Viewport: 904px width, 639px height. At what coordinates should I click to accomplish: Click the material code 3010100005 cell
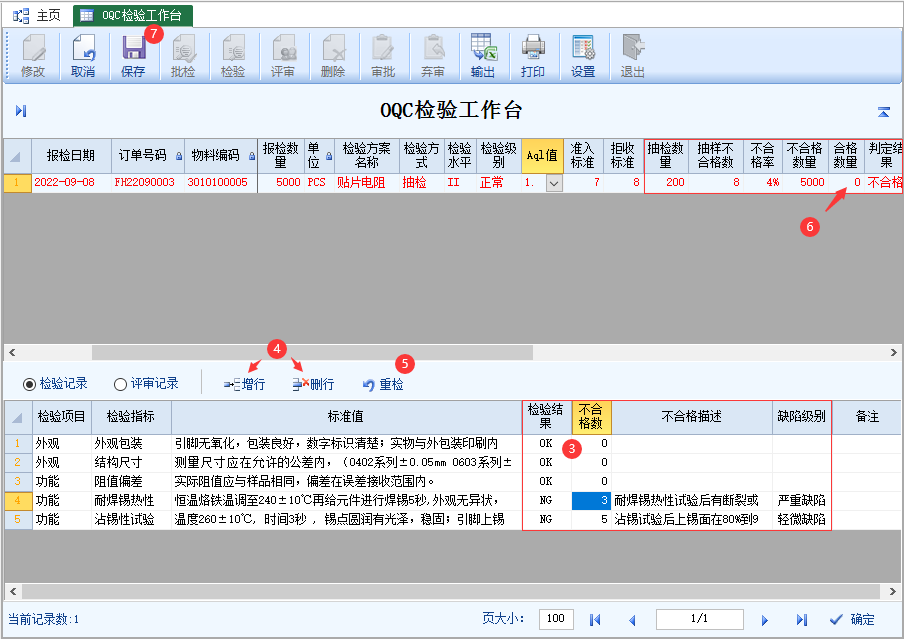click(221, 183)
